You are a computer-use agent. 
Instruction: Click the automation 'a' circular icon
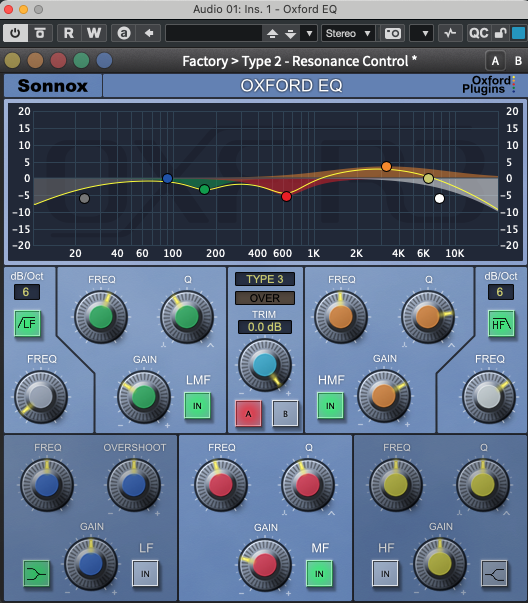click(x=123, y=33)
